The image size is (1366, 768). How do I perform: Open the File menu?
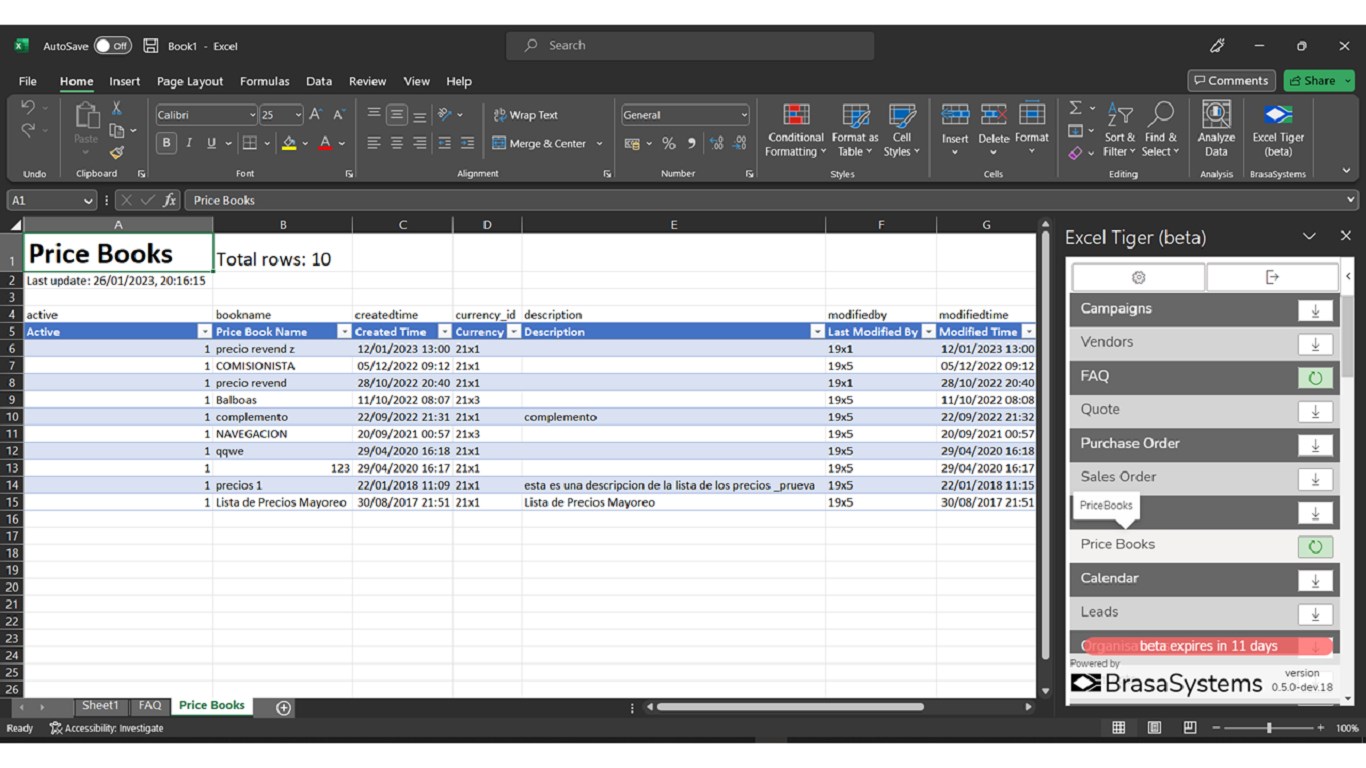[x=28, y=81]
